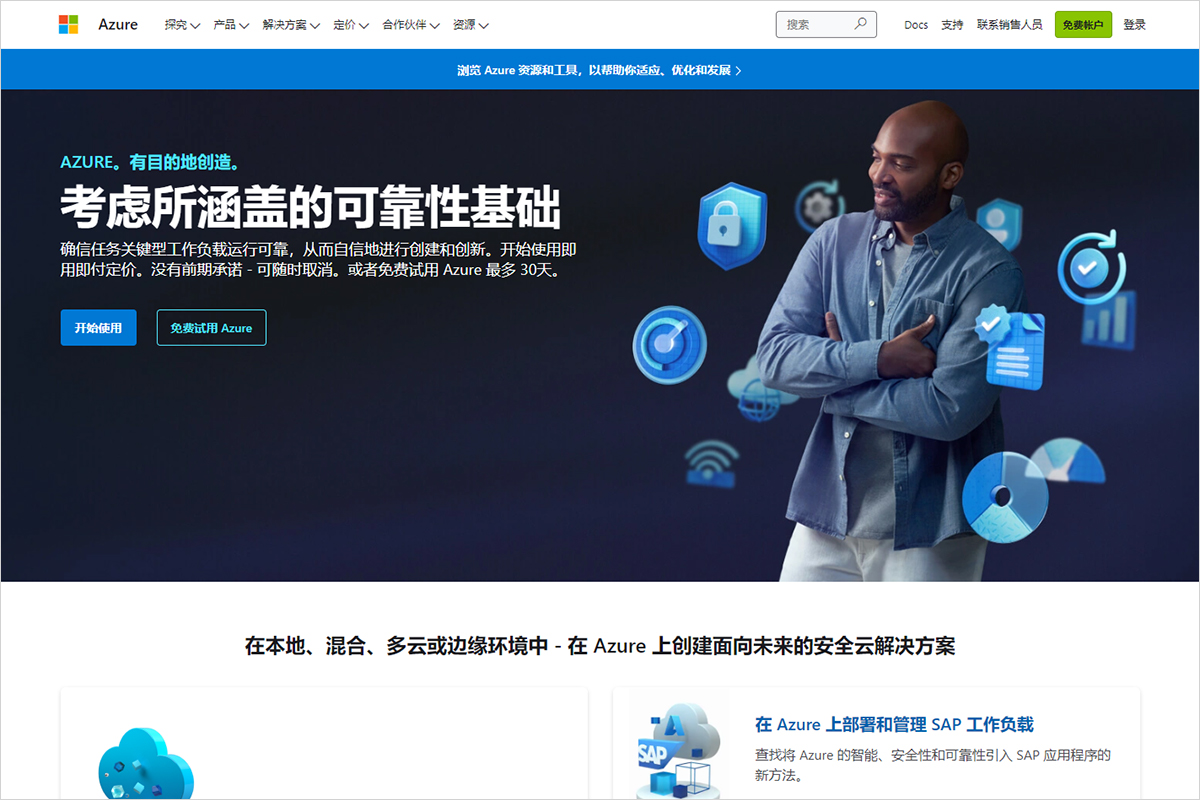Expand the 探究 menu
1200x800 pixels.
coord(182,25)
